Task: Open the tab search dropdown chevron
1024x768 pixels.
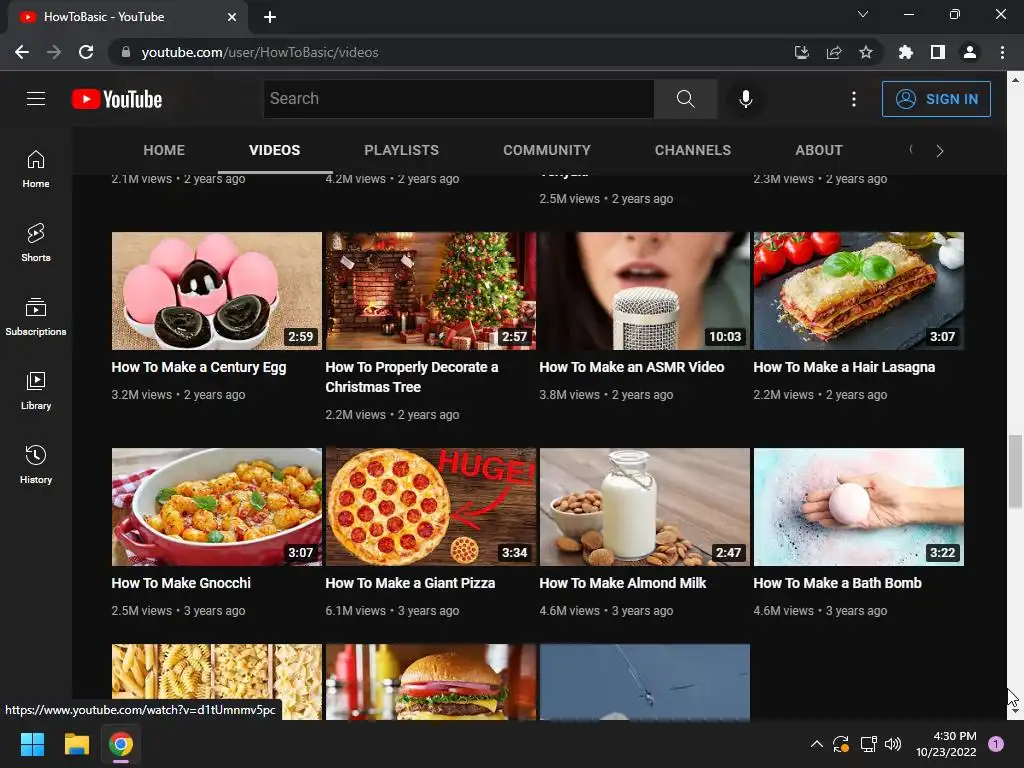Action: click(863, 14)
